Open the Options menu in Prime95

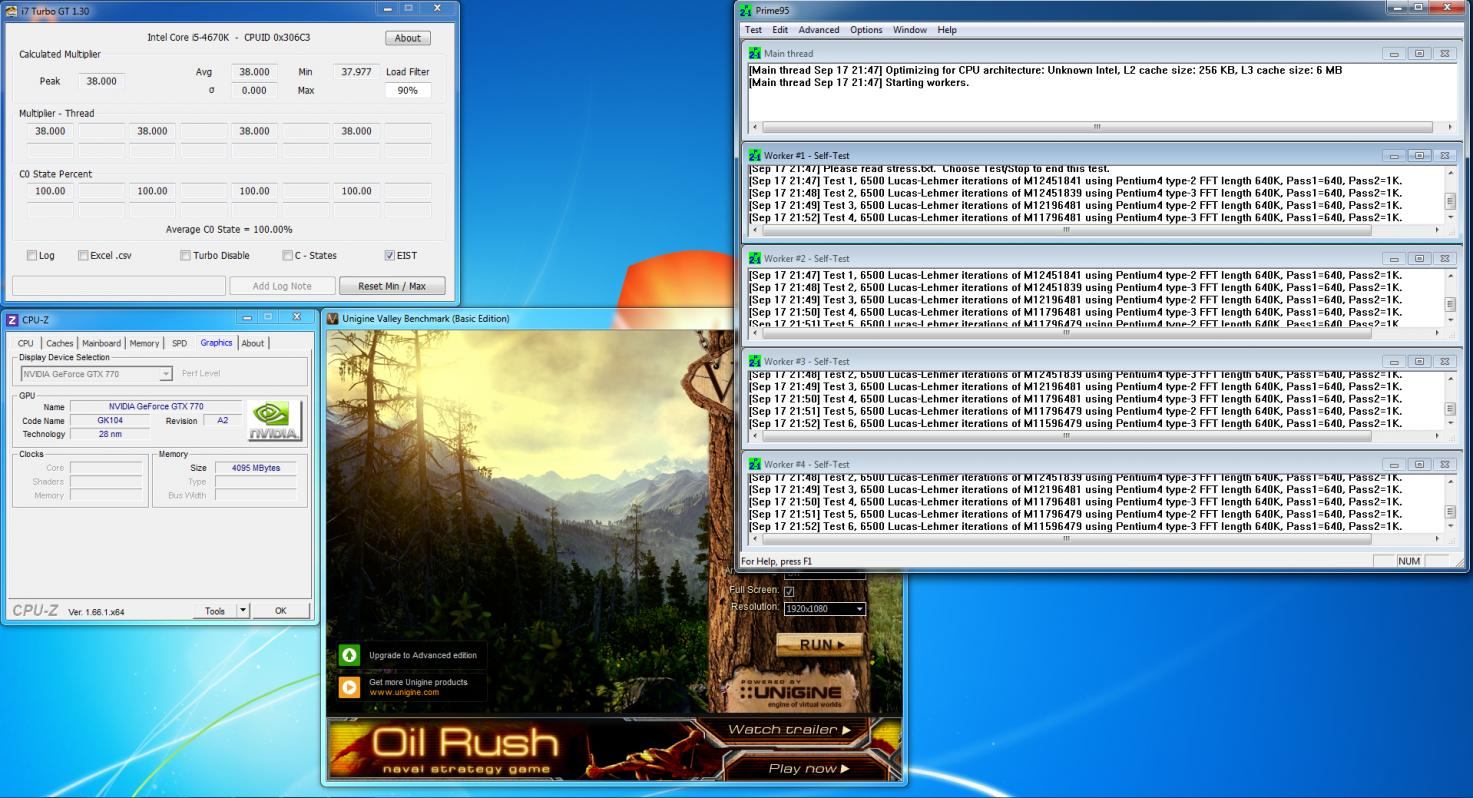pos(866,30)
